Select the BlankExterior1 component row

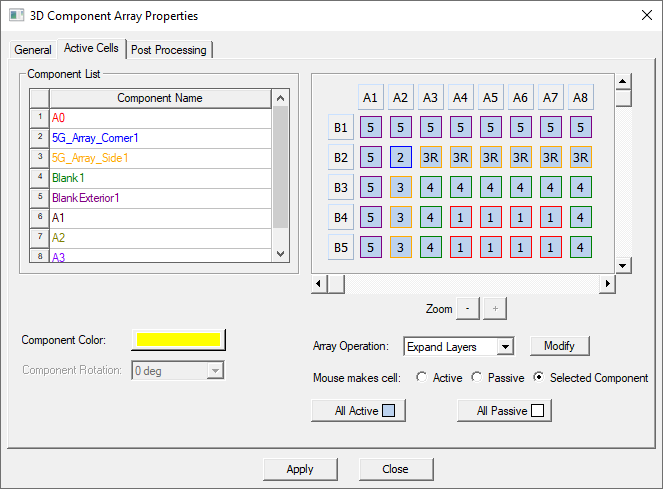point(161,198)
